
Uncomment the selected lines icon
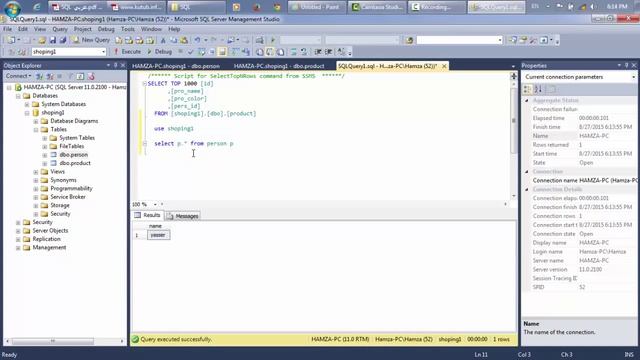click(304, 52)
